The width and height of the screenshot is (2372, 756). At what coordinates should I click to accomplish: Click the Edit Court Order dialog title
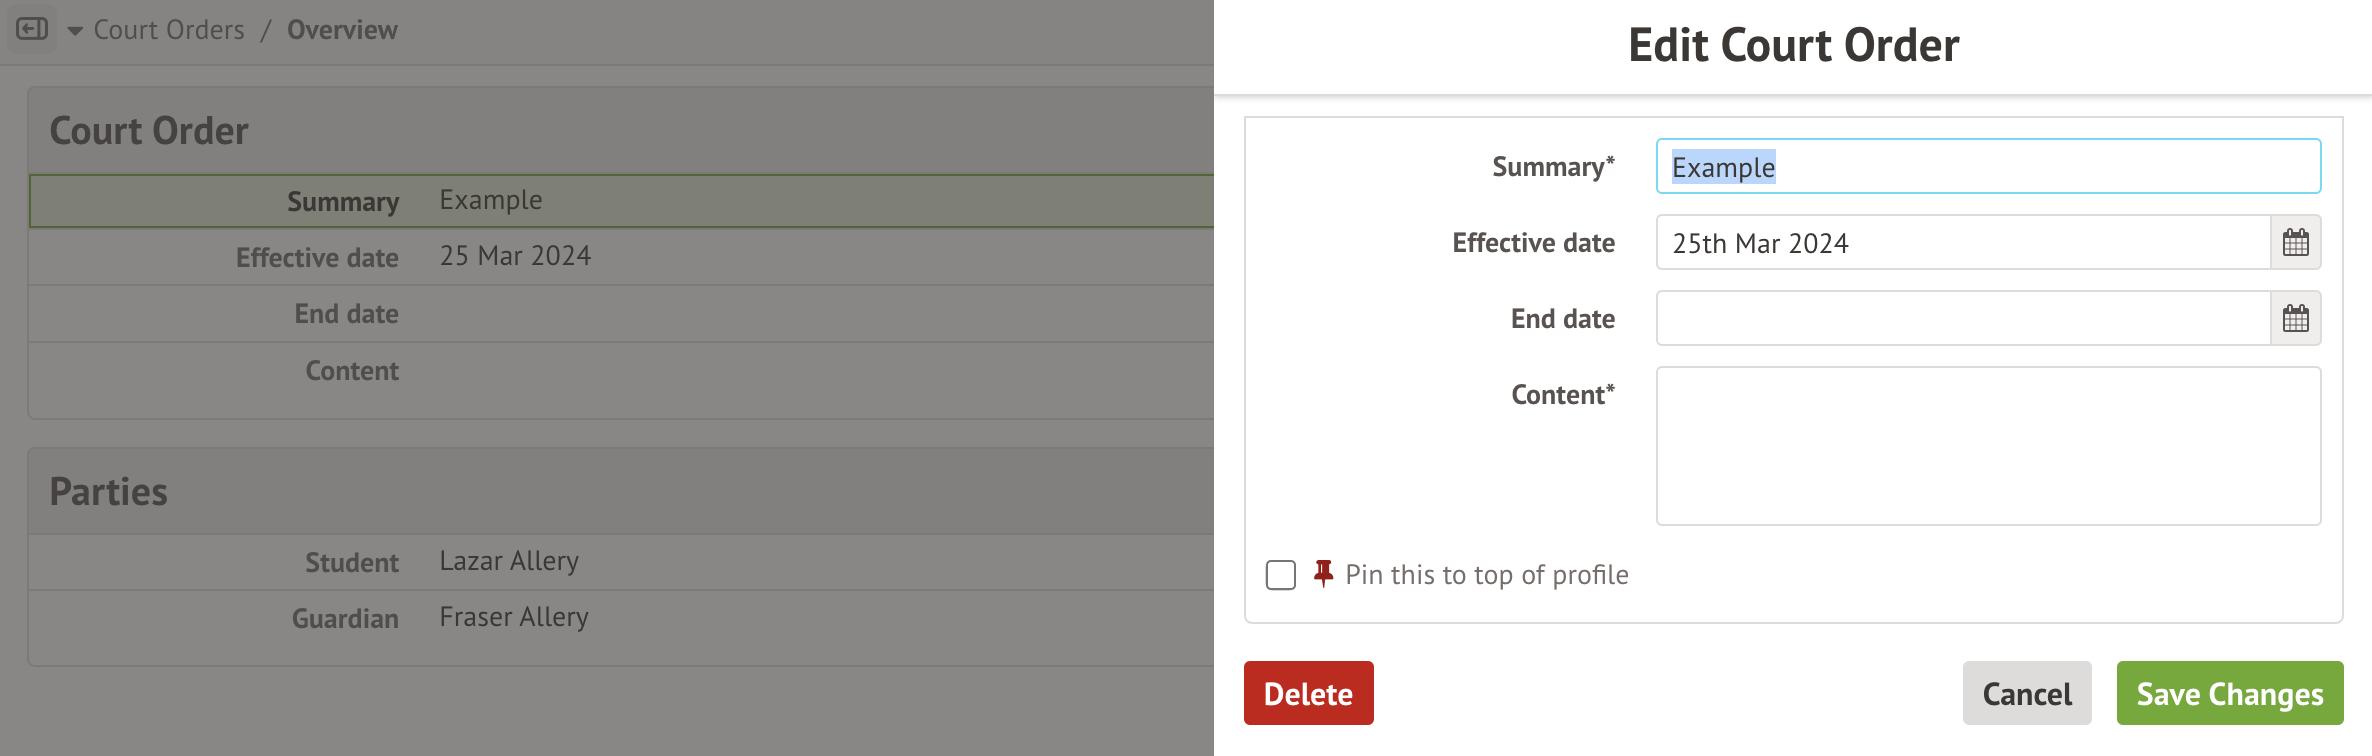tap(1793, 45)
